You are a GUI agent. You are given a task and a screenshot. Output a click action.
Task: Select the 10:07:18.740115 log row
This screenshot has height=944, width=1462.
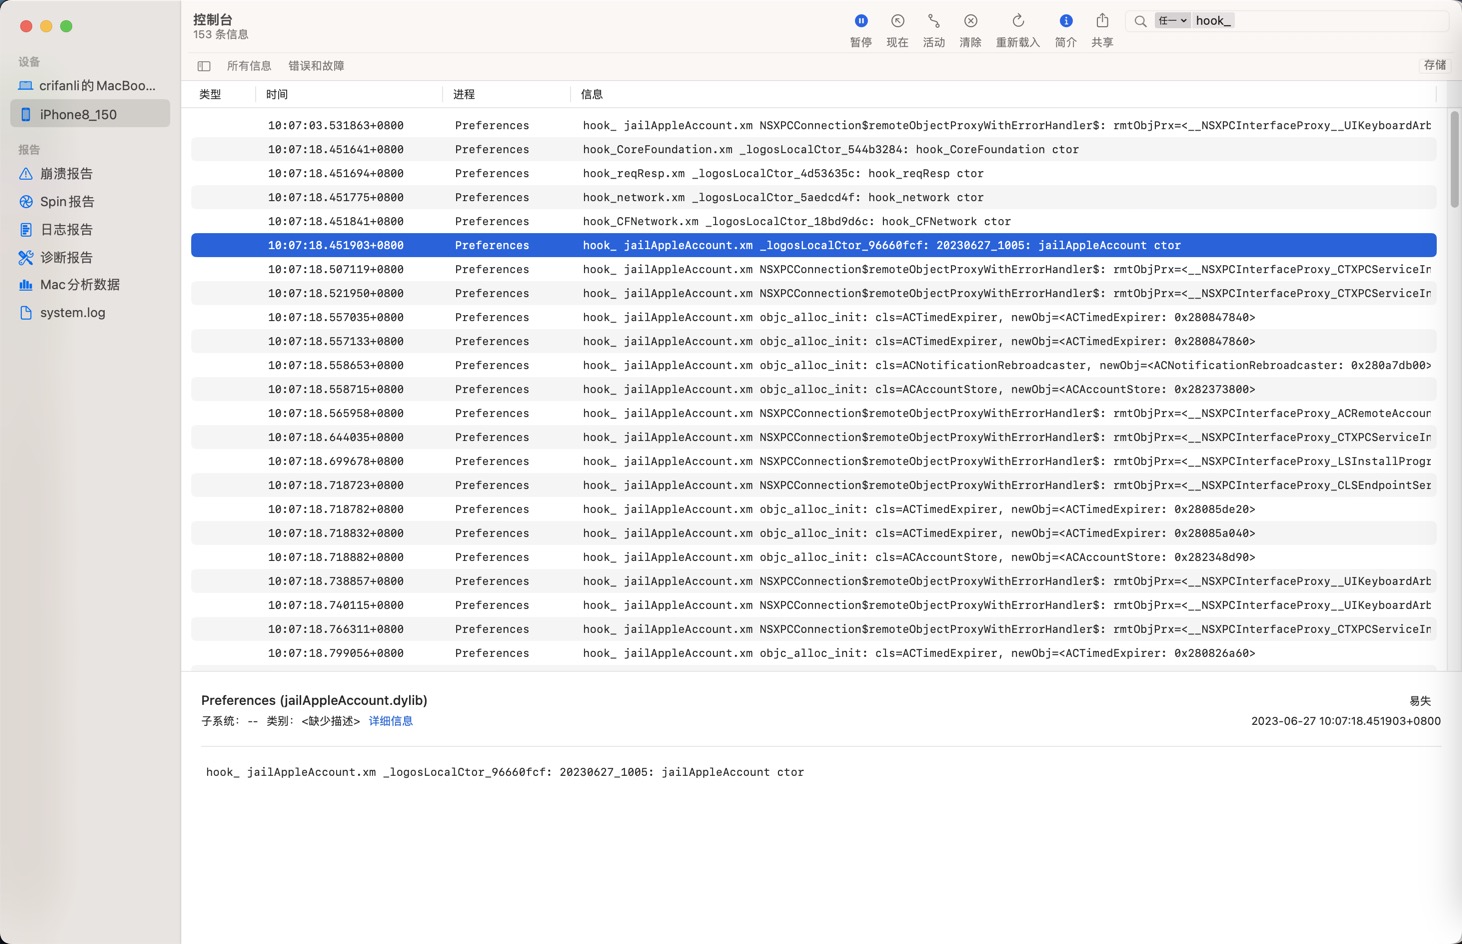pyautogui.click(x=813, y=605)
